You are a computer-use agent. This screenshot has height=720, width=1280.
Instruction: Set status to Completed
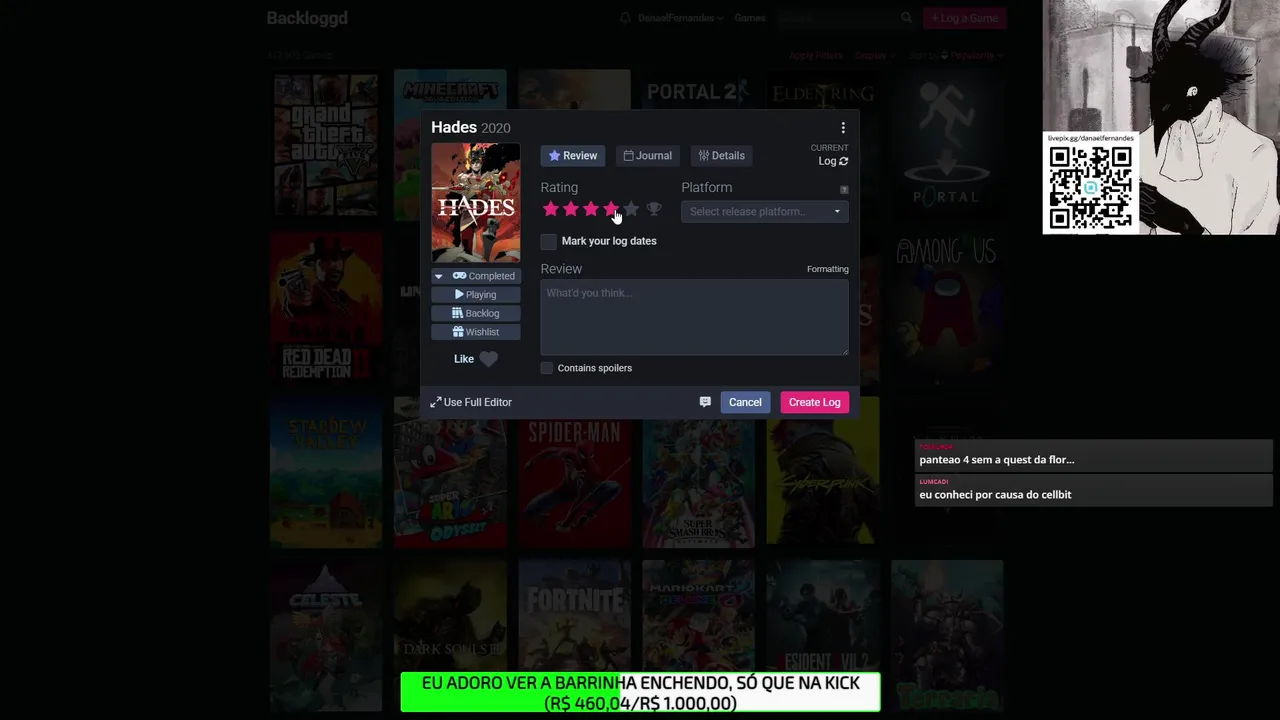tap(484, 276)
